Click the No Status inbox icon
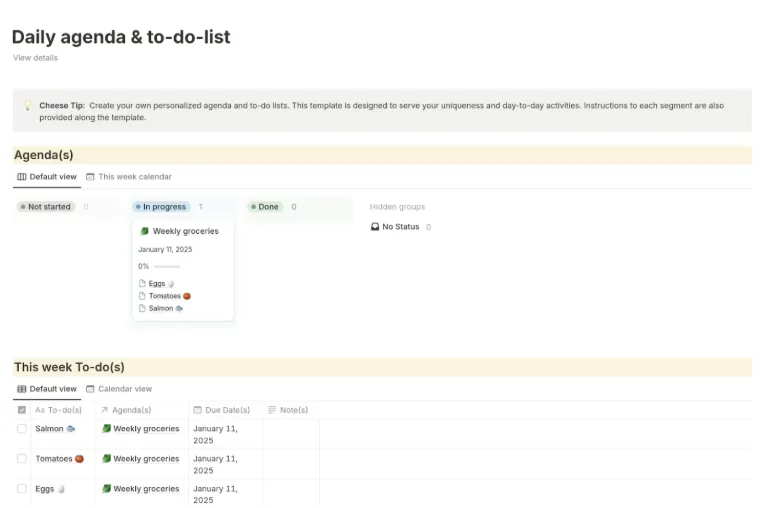Screen dimensions: 780x508 coord(375,227)
